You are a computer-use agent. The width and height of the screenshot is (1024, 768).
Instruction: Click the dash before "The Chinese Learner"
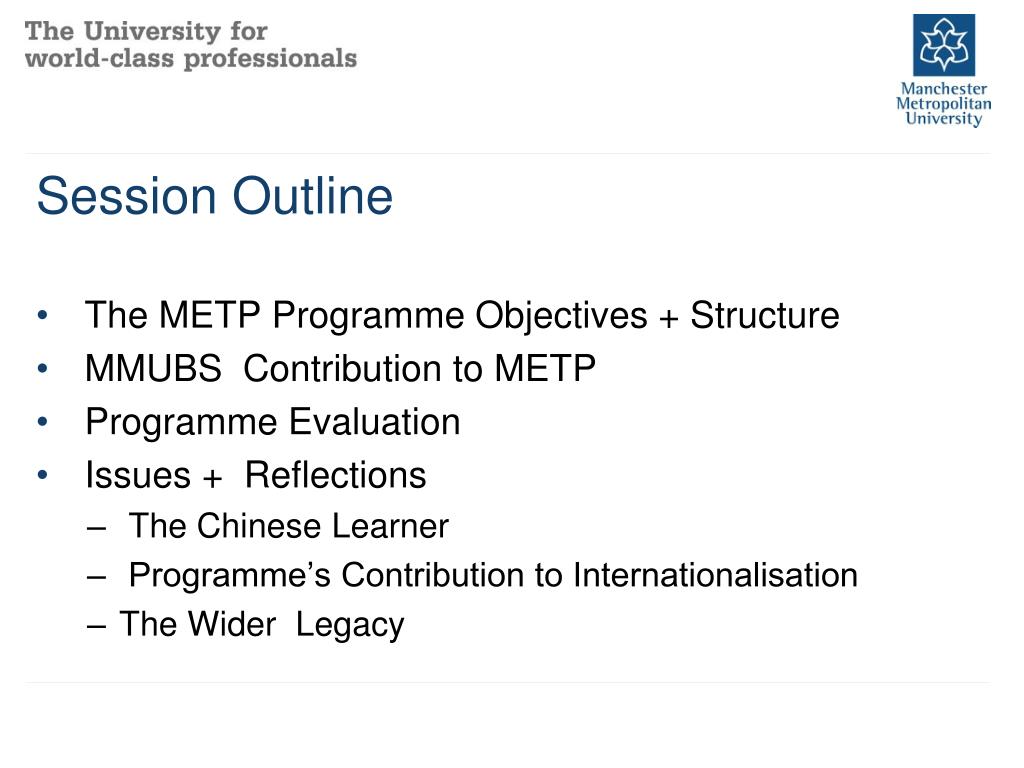(x=96, y=527)
